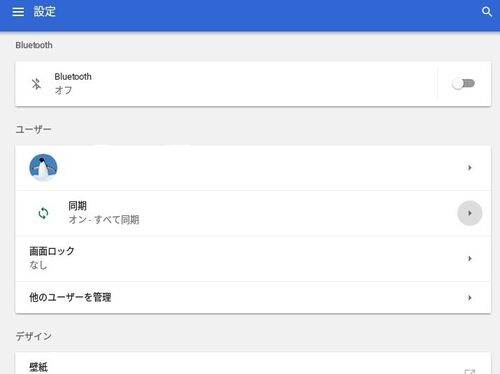This screenshot has width=500, height=374.
Task: Expand the sync settings arrow button
Action: (470, 213)
